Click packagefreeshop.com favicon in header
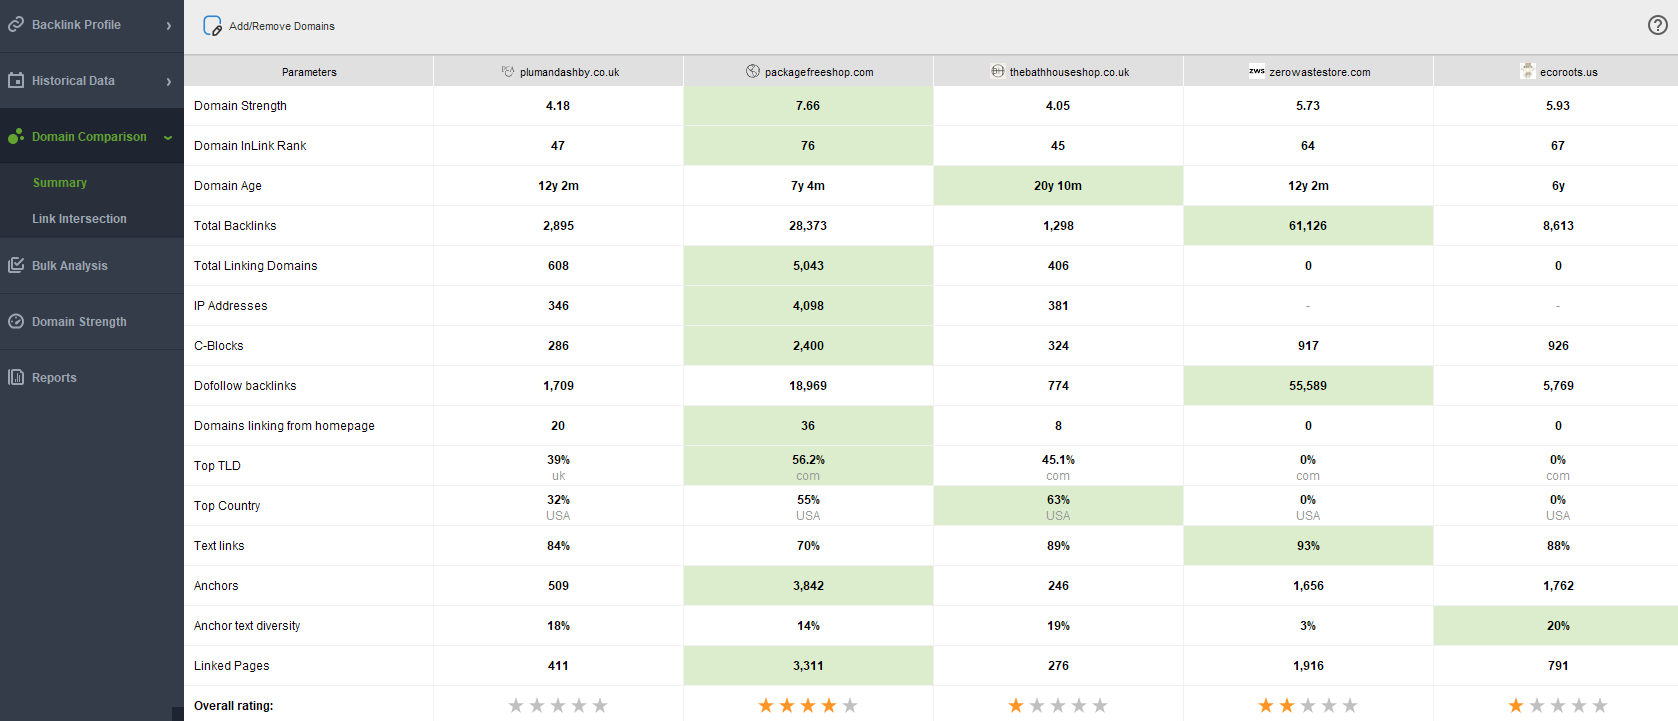 [753, 71]
